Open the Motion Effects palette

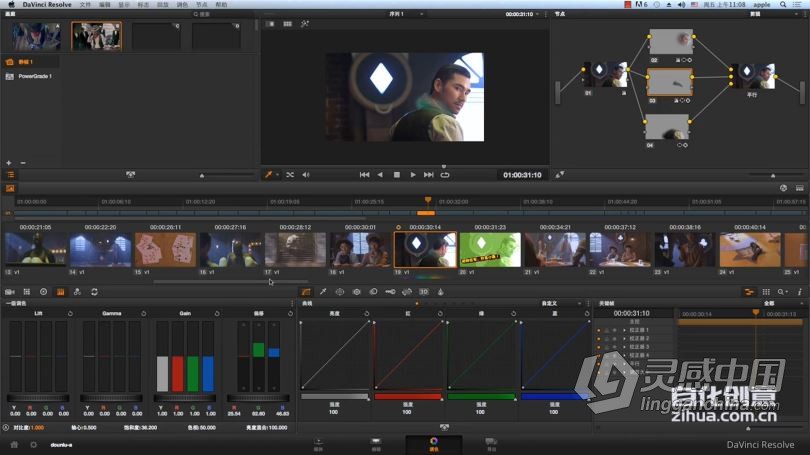coord(95,292)
